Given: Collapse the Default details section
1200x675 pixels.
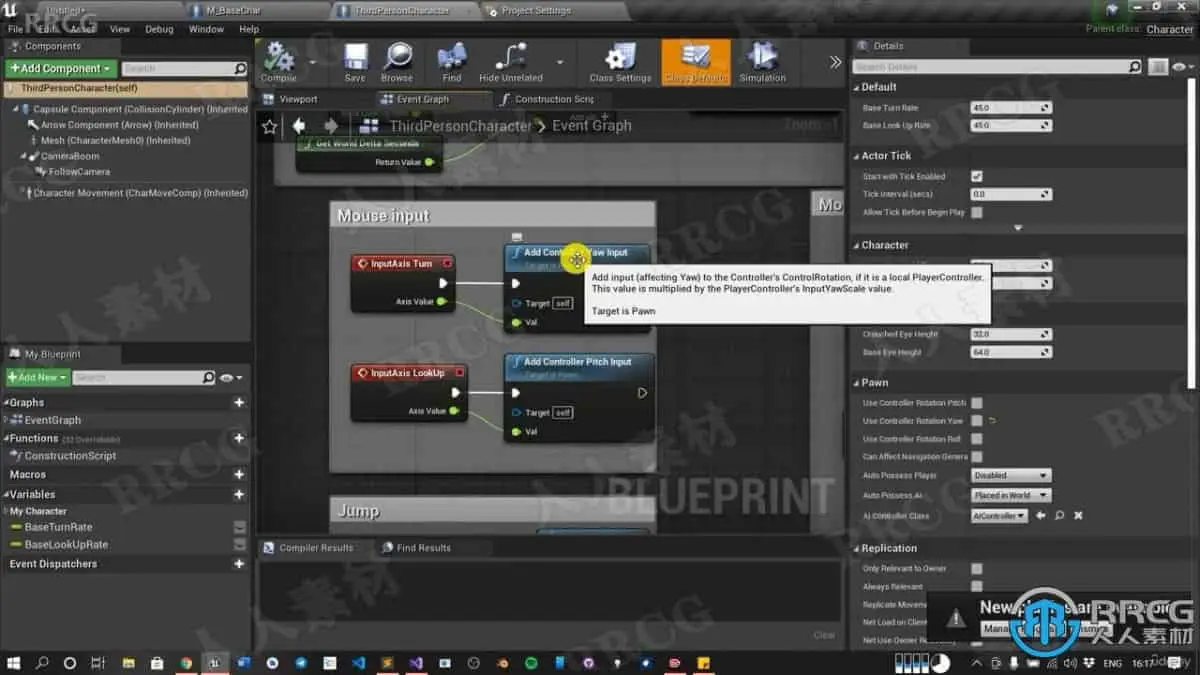Looking at the screenshot, I should (857, 87).
